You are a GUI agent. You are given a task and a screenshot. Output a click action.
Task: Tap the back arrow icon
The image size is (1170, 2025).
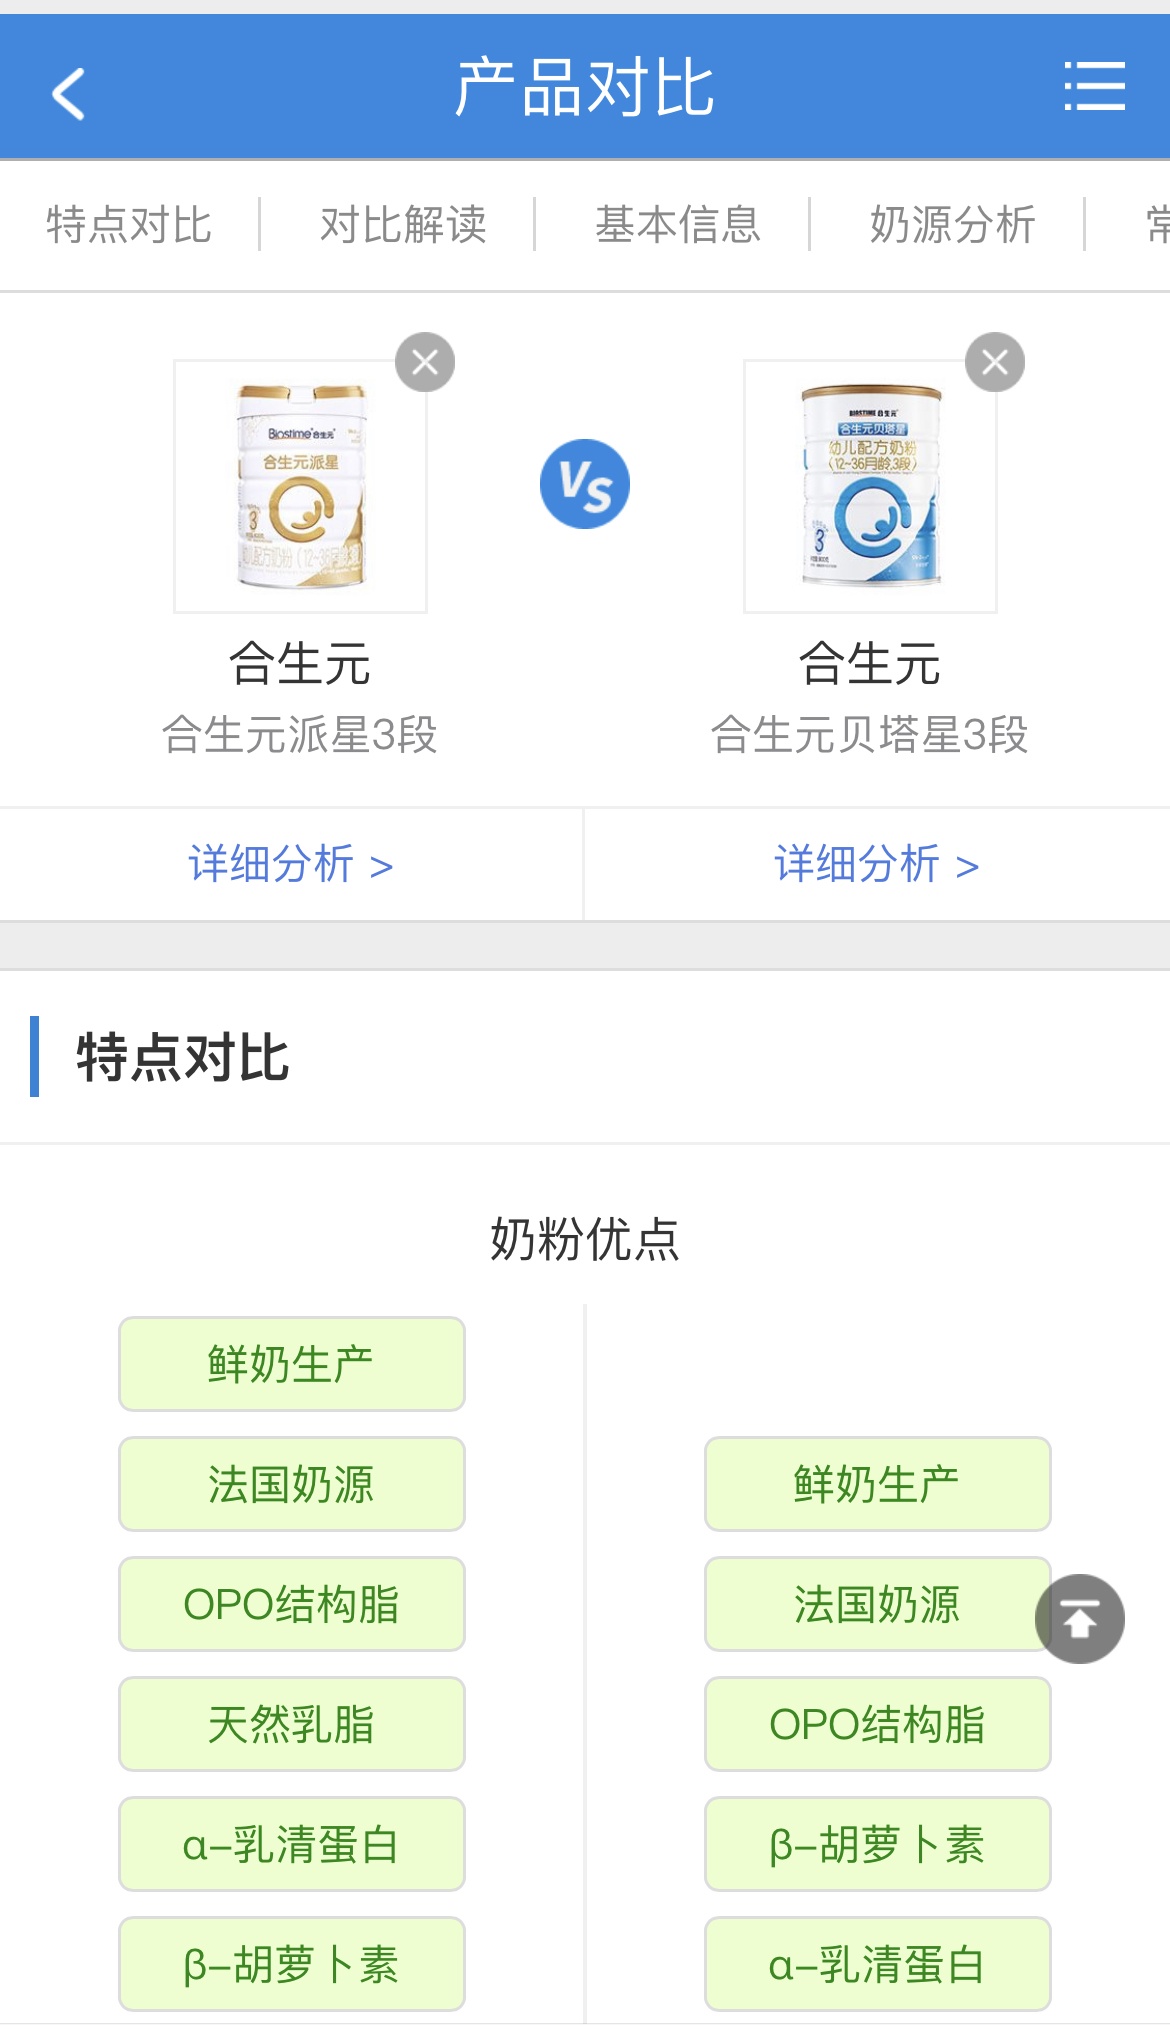coord(68,93)
